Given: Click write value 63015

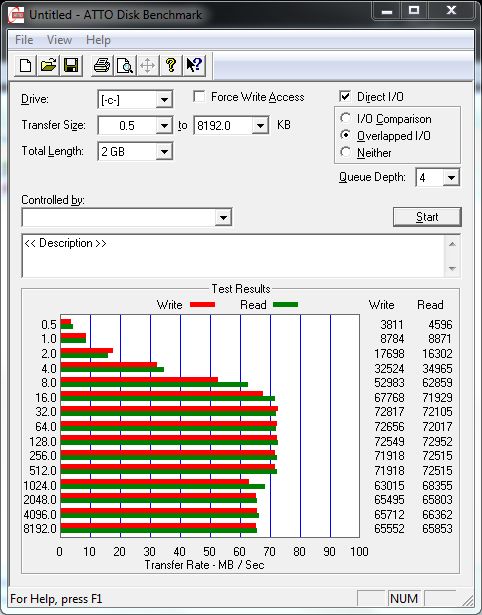Looking at the screenshot, I should [389, 486].
